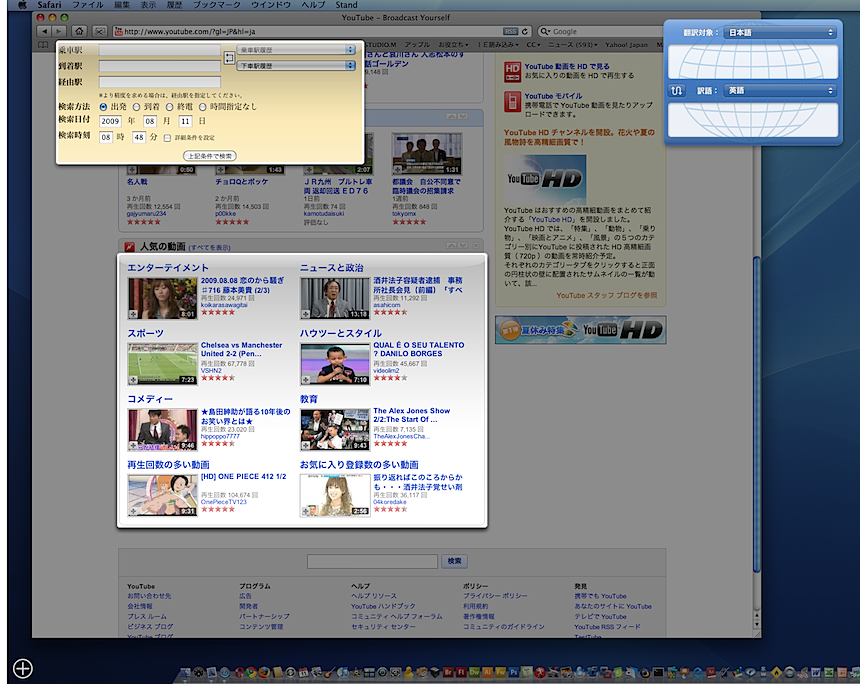Open Firefox in the Dock
860x684 pixels.
pyautogui.click(x=264, y=672)
